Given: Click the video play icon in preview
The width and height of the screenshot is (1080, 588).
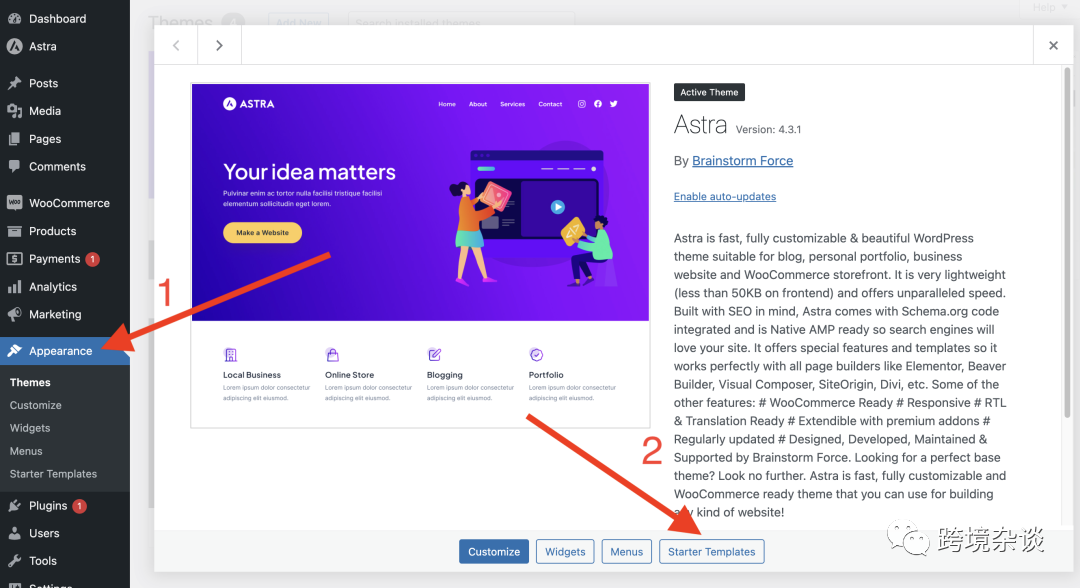Looking at the screenshot, I should 558,207.
